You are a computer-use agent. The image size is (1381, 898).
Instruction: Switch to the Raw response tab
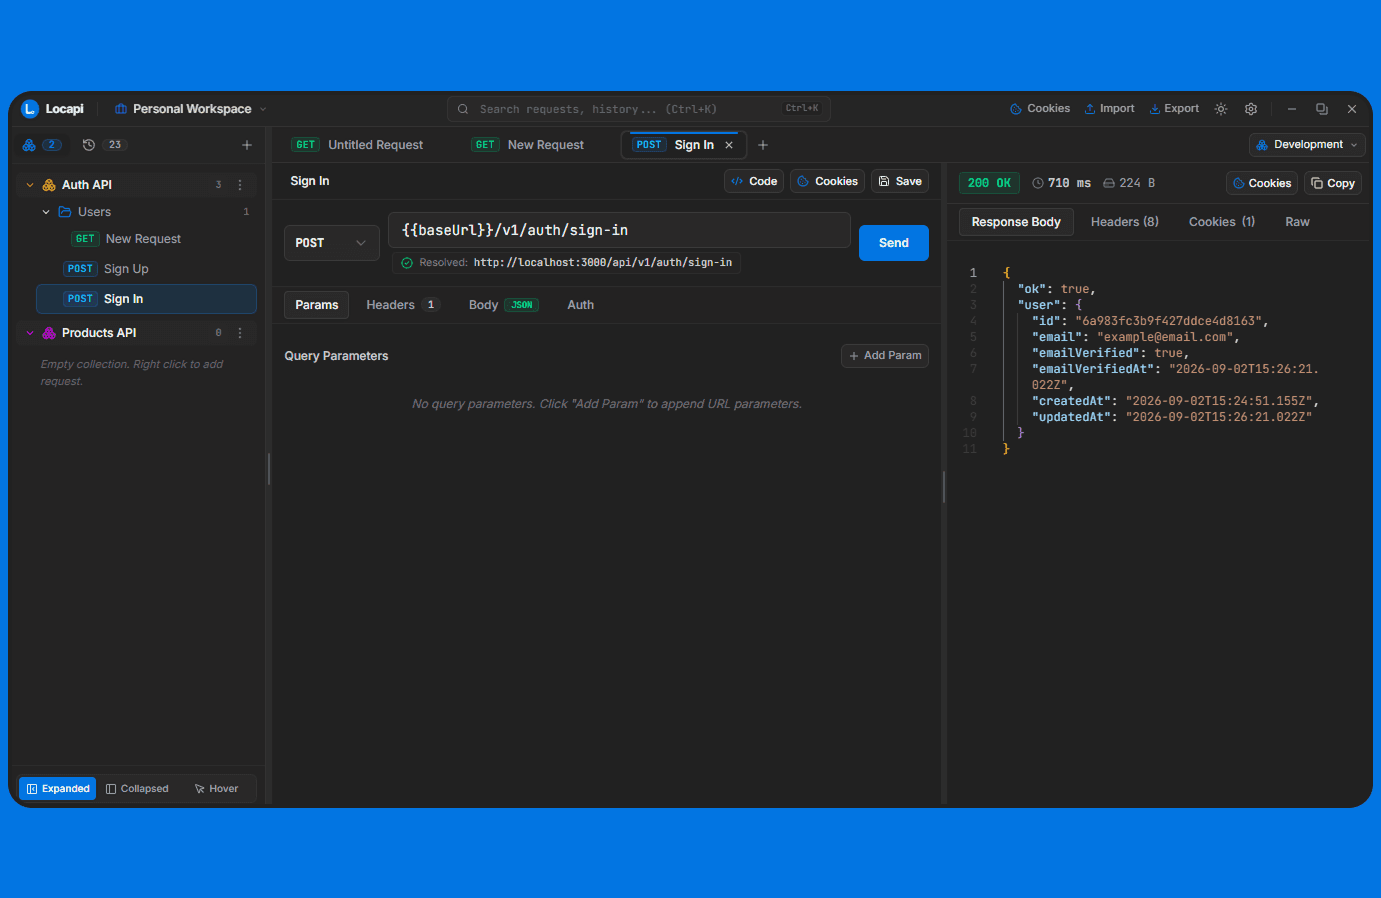tap(1297, 222)
